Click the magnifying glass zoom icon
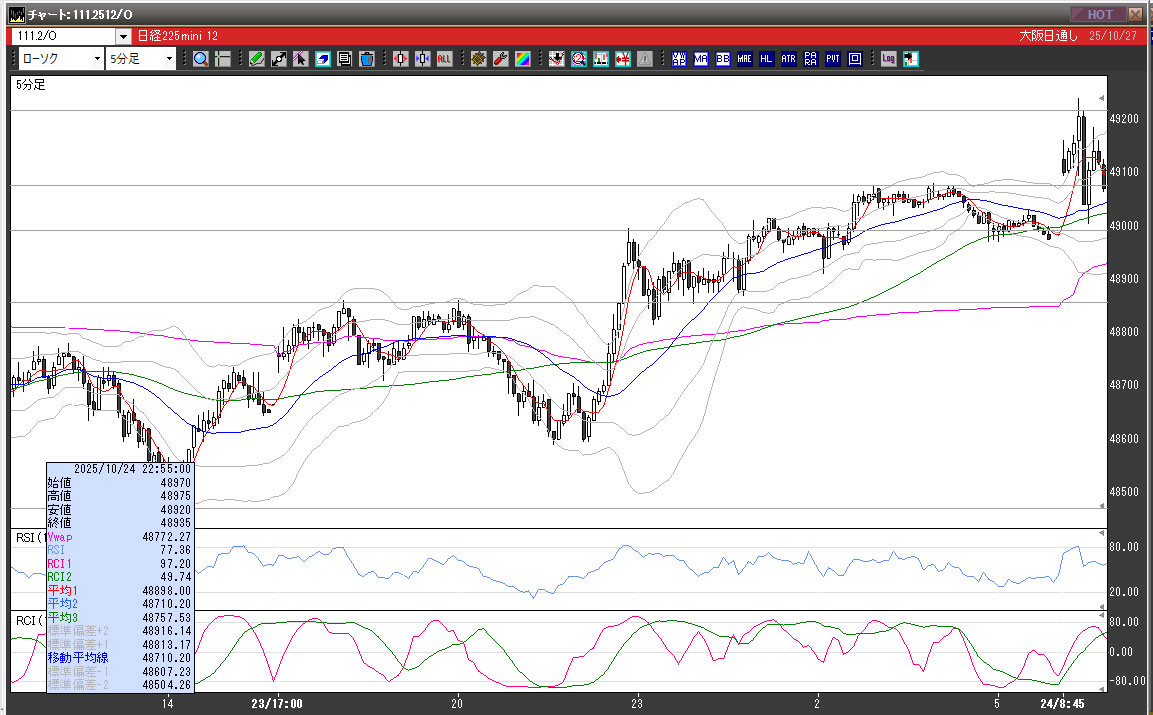Screen dimensions: 1153x715 click(x=201, y=59)
